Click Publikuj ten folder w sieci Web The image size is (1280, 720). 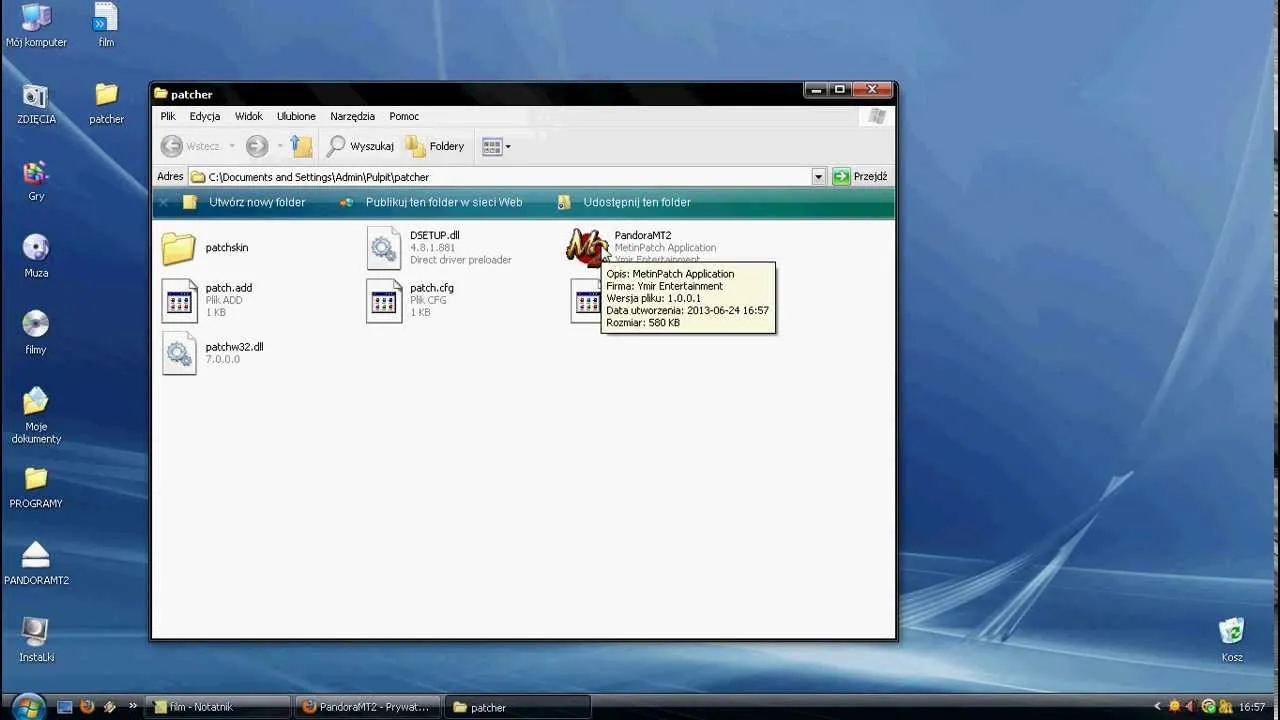tap(431, 202)
